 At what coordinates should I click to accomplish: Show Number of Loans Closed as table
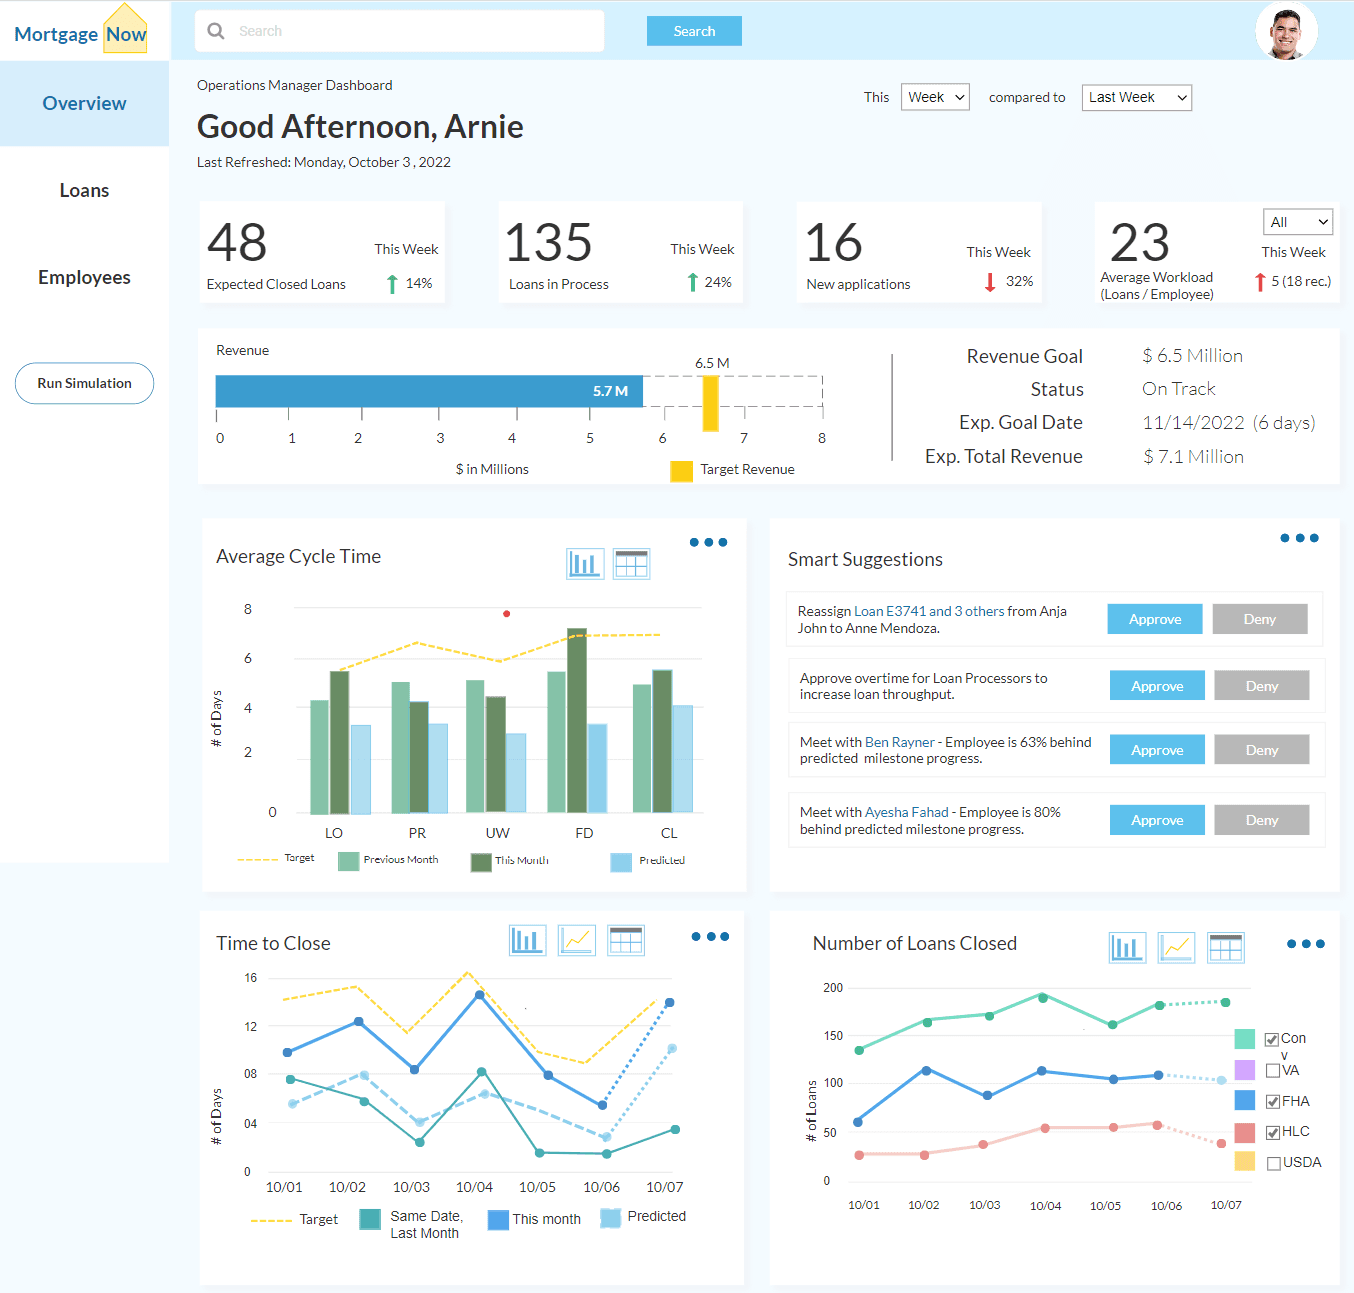(1226, 947)
